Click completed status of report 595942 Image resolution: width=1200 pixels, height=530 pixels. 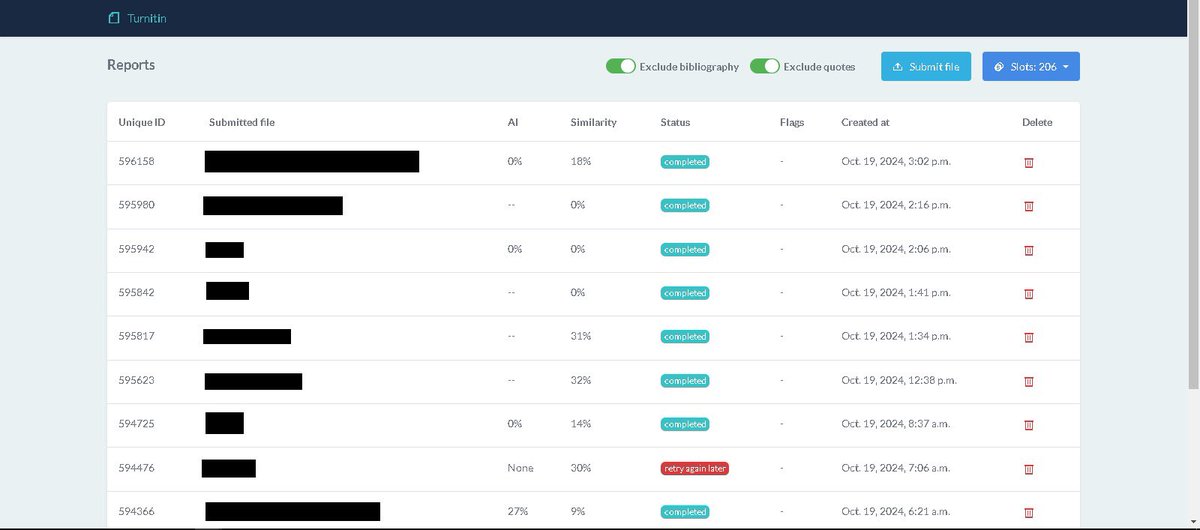(x=685, y=249)
